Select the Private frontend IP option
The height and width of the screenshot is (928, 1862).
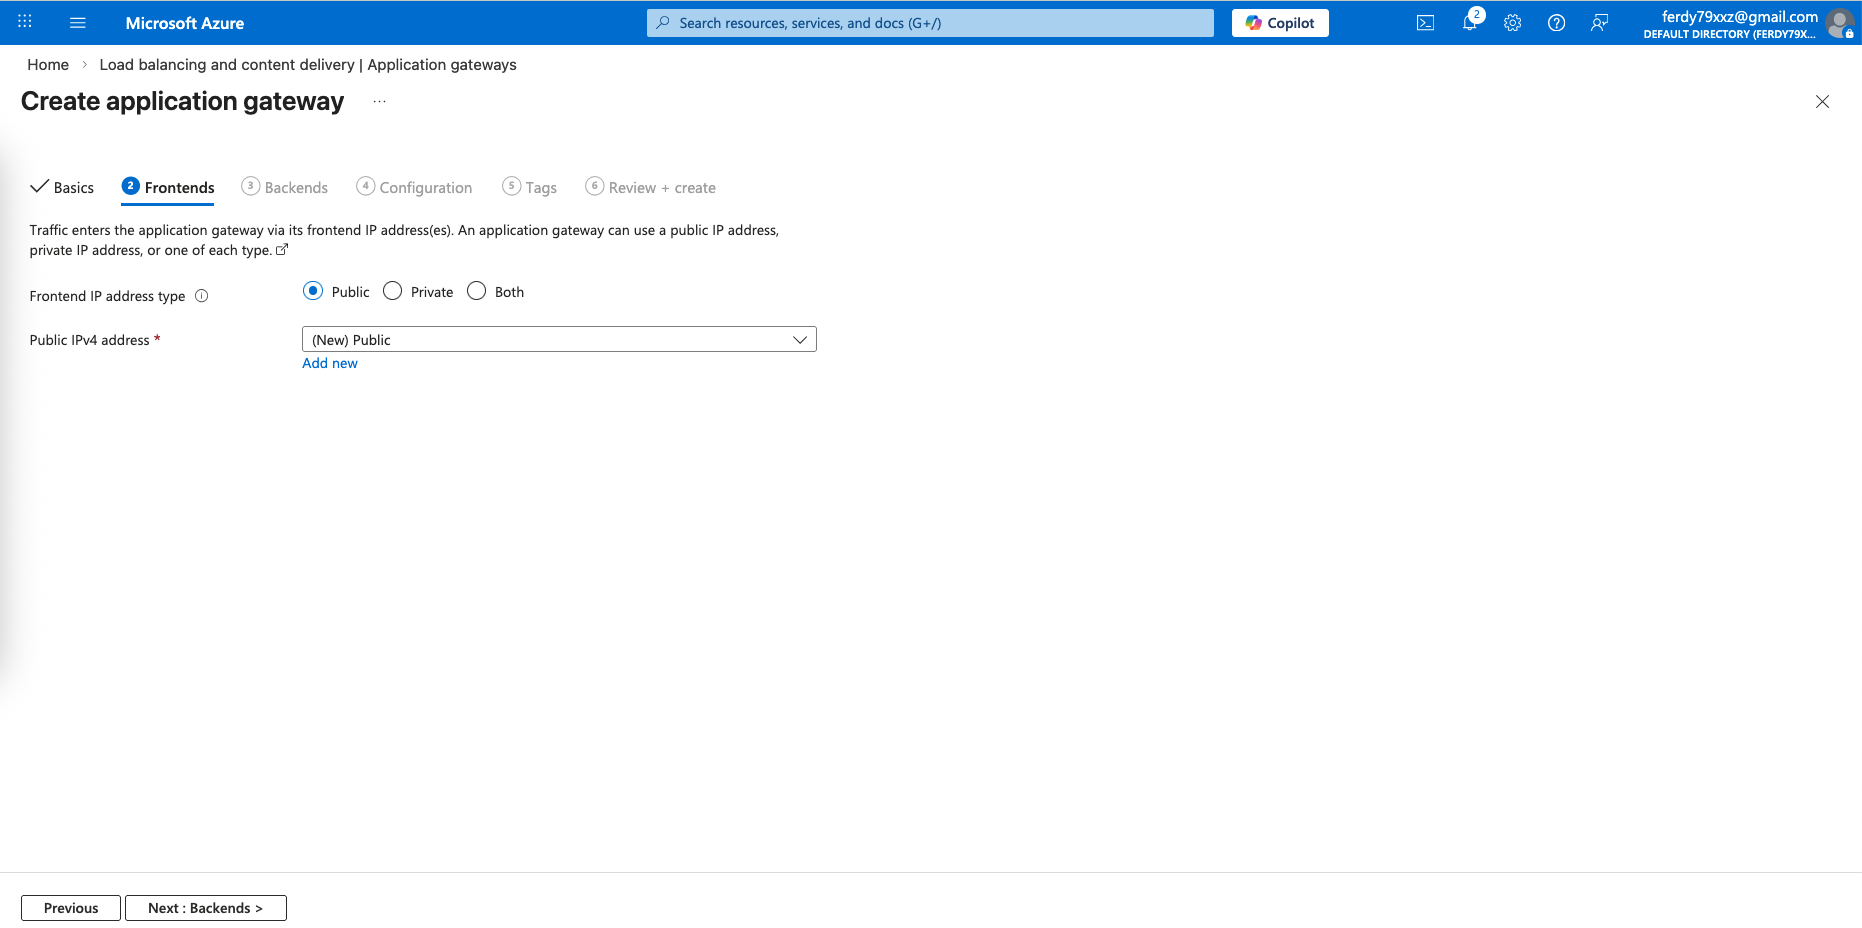[393, 291]
